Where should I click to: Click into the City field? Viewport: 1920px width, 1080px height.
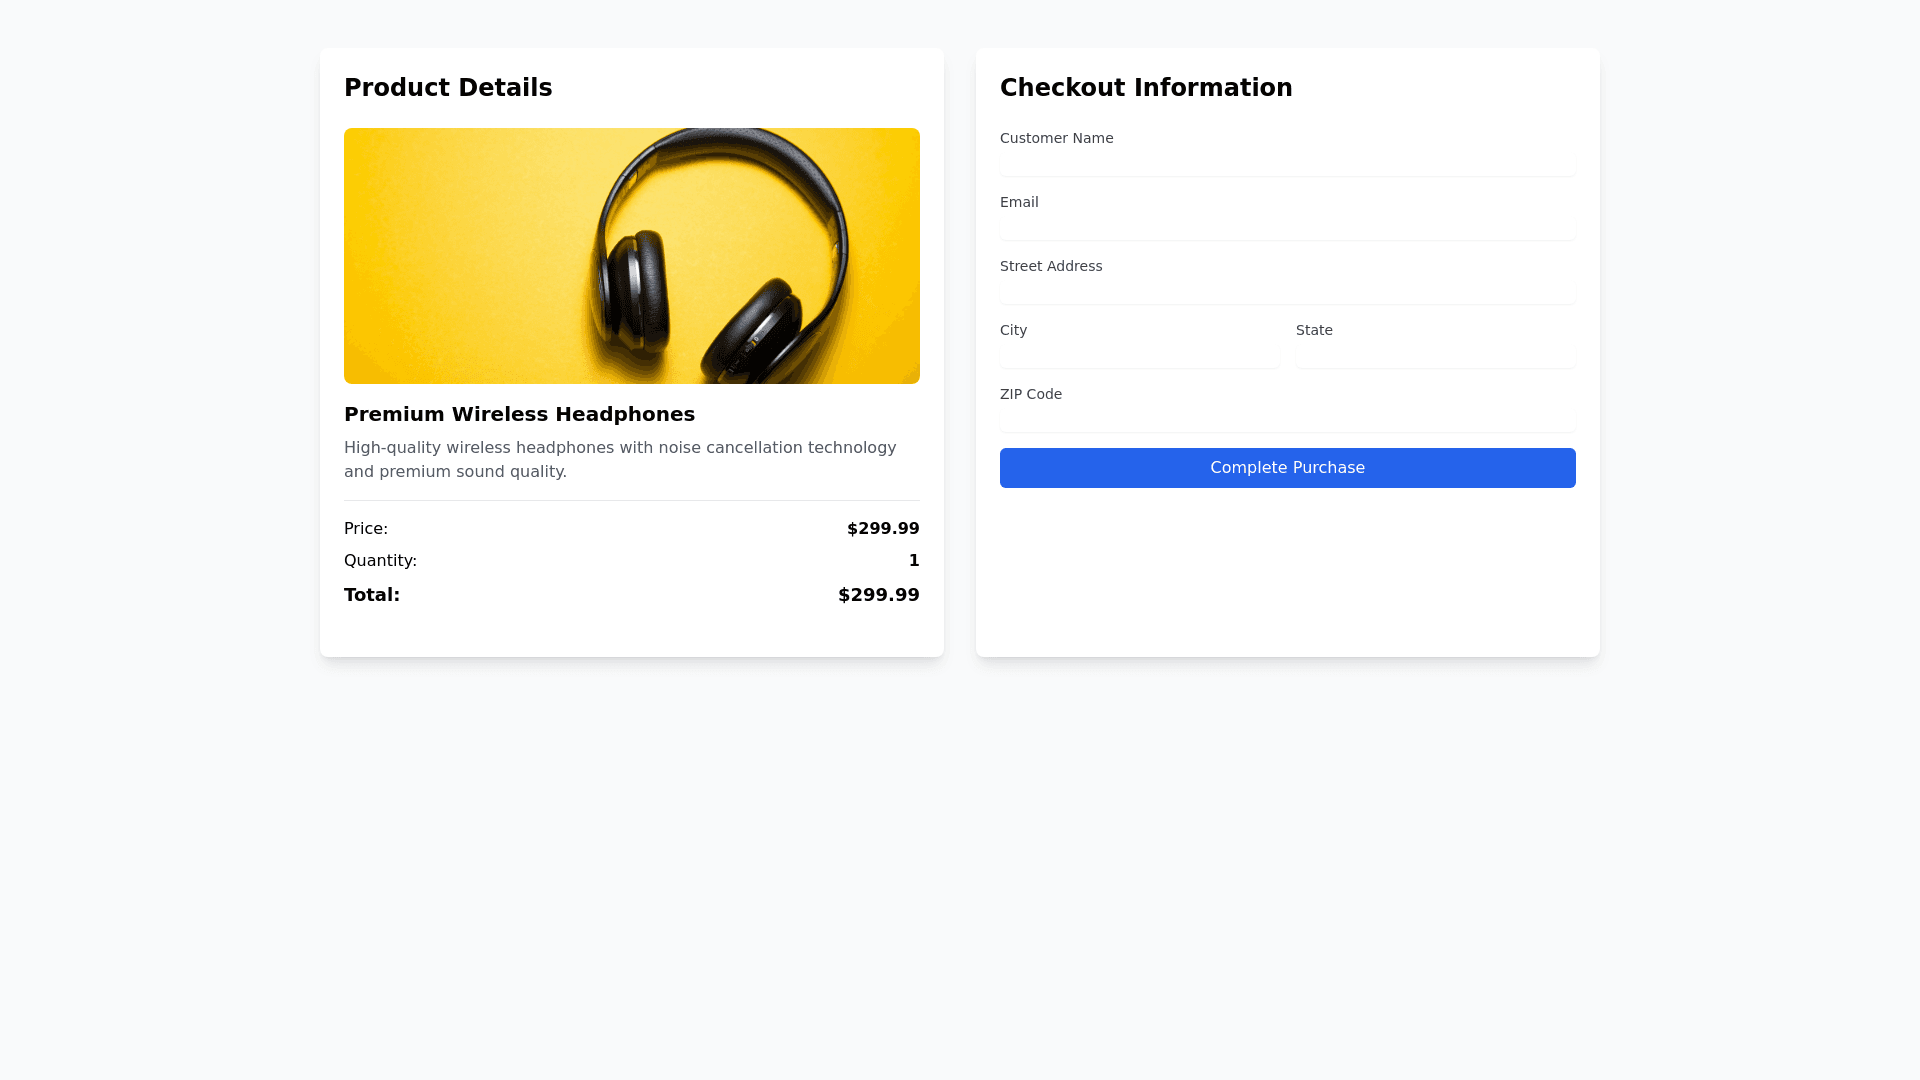[1139, 356]
